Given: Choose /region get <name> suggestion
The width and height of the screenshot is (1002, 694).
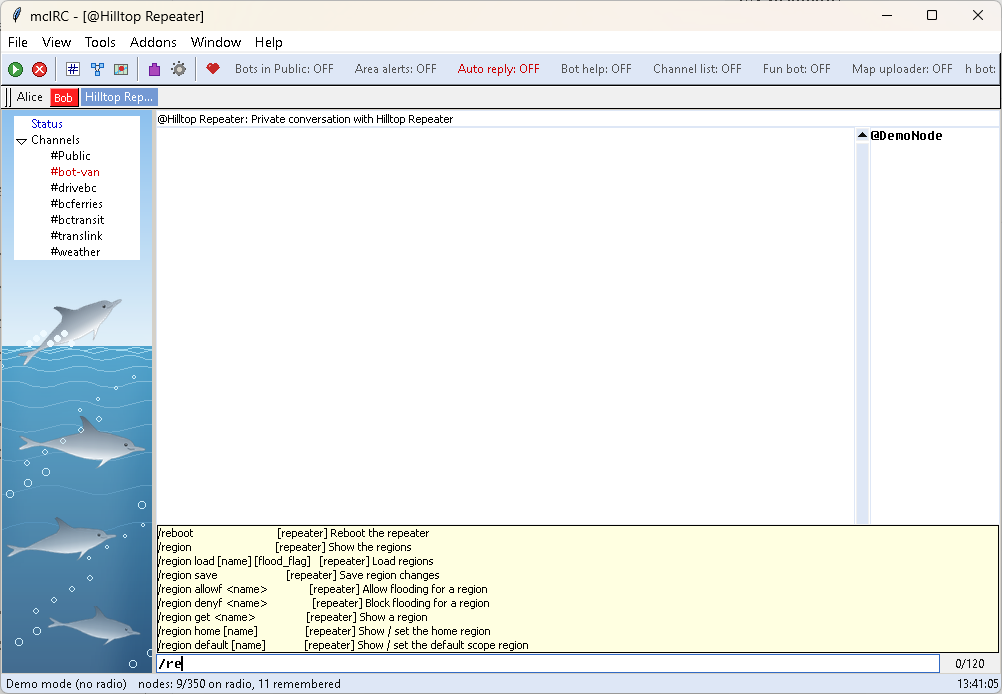Looking at the screenshot, I should [577, 617].
